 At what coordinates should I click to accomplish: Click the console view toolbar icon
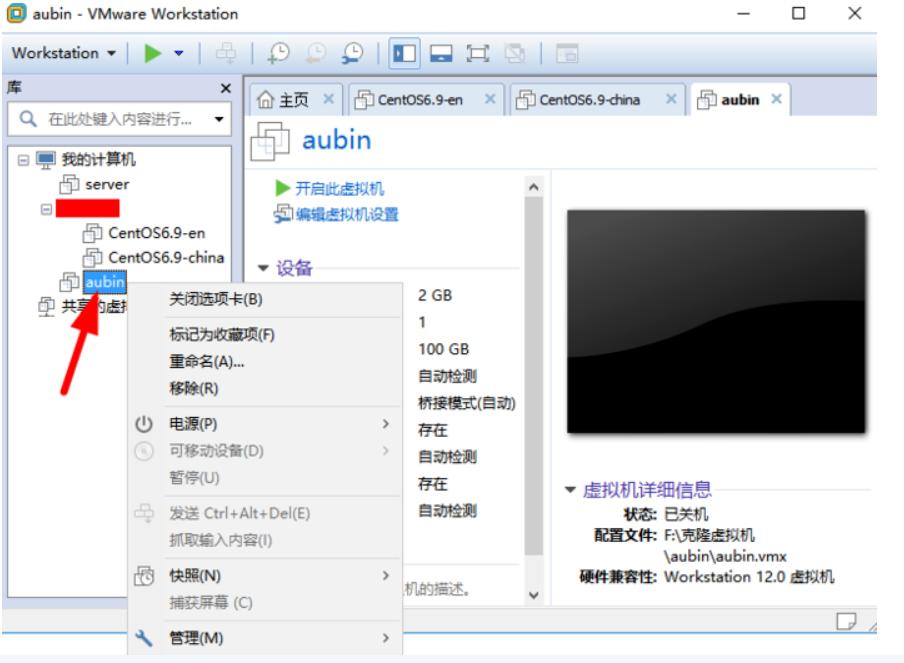[567, 54]
